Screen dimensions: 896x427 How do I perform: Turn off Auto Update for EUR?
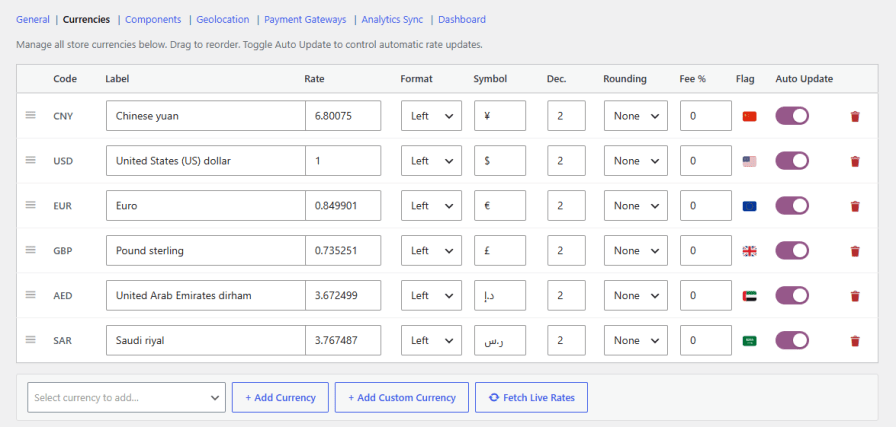pos(792,206)
